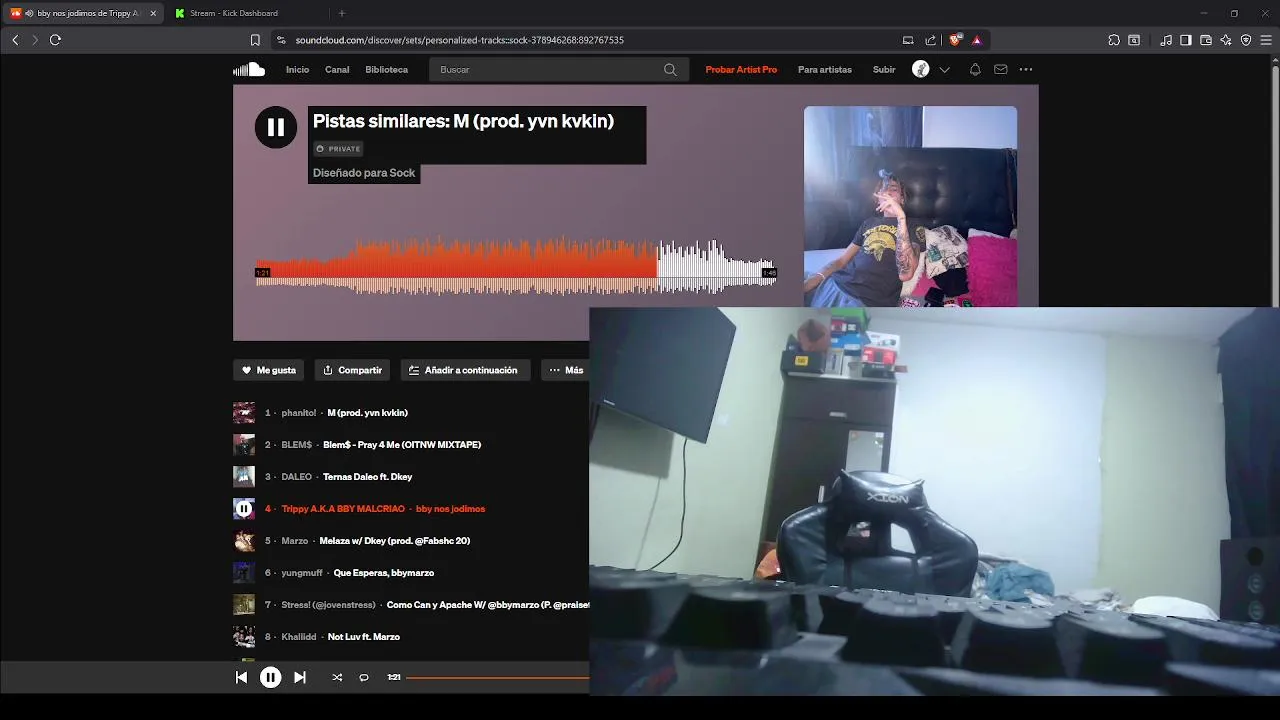1280x720 pixels.
Task: Open artist phanitol link
Action: click(x=298, y=412)
